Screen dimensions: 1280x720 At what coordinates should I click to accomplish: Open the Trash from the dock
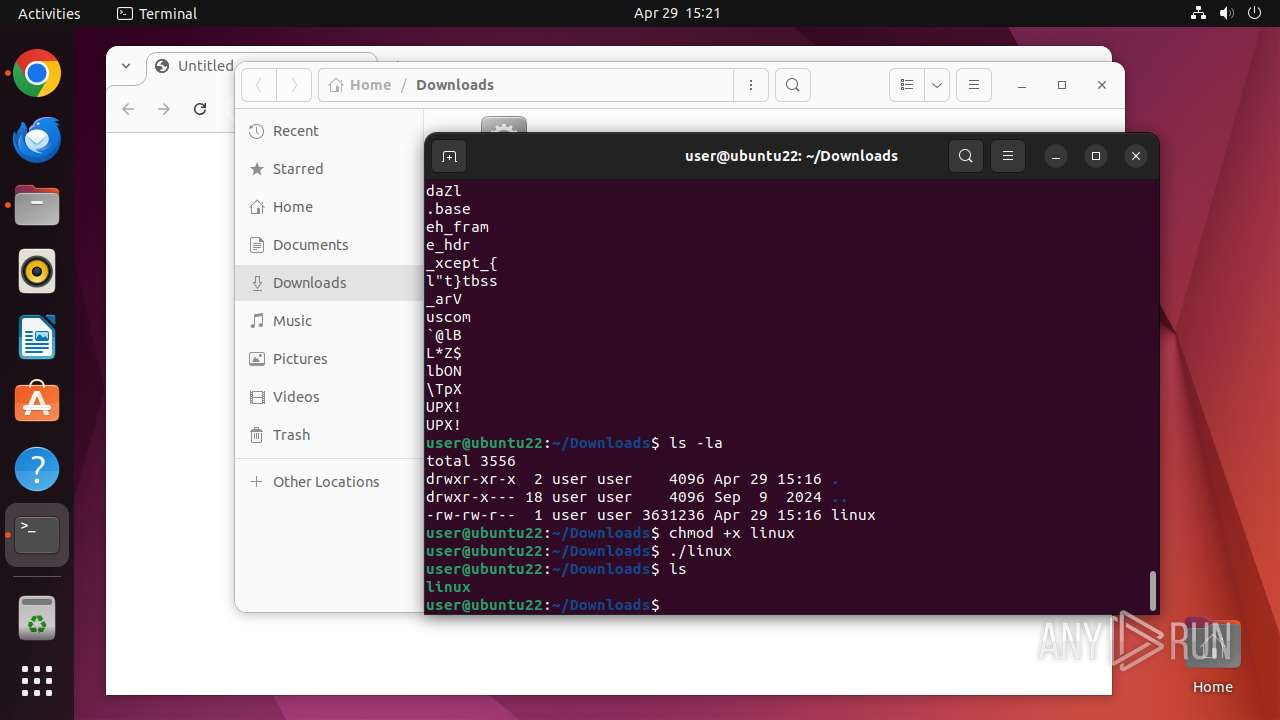[37, 617]
